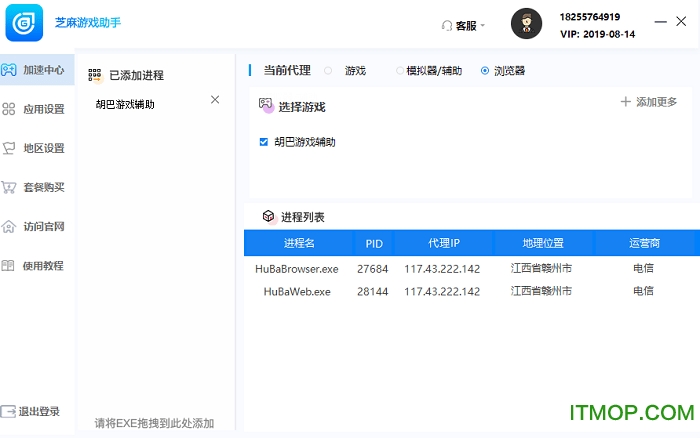
Task: Click 电信 in the HuBaWeb.exe row
Action: point(643,291)
